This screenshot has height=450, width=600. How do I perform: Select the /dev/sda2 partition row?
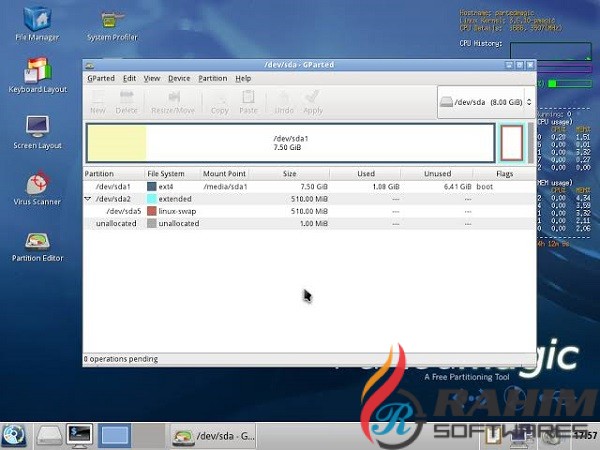pyautogui.click(x=309, y=199)
